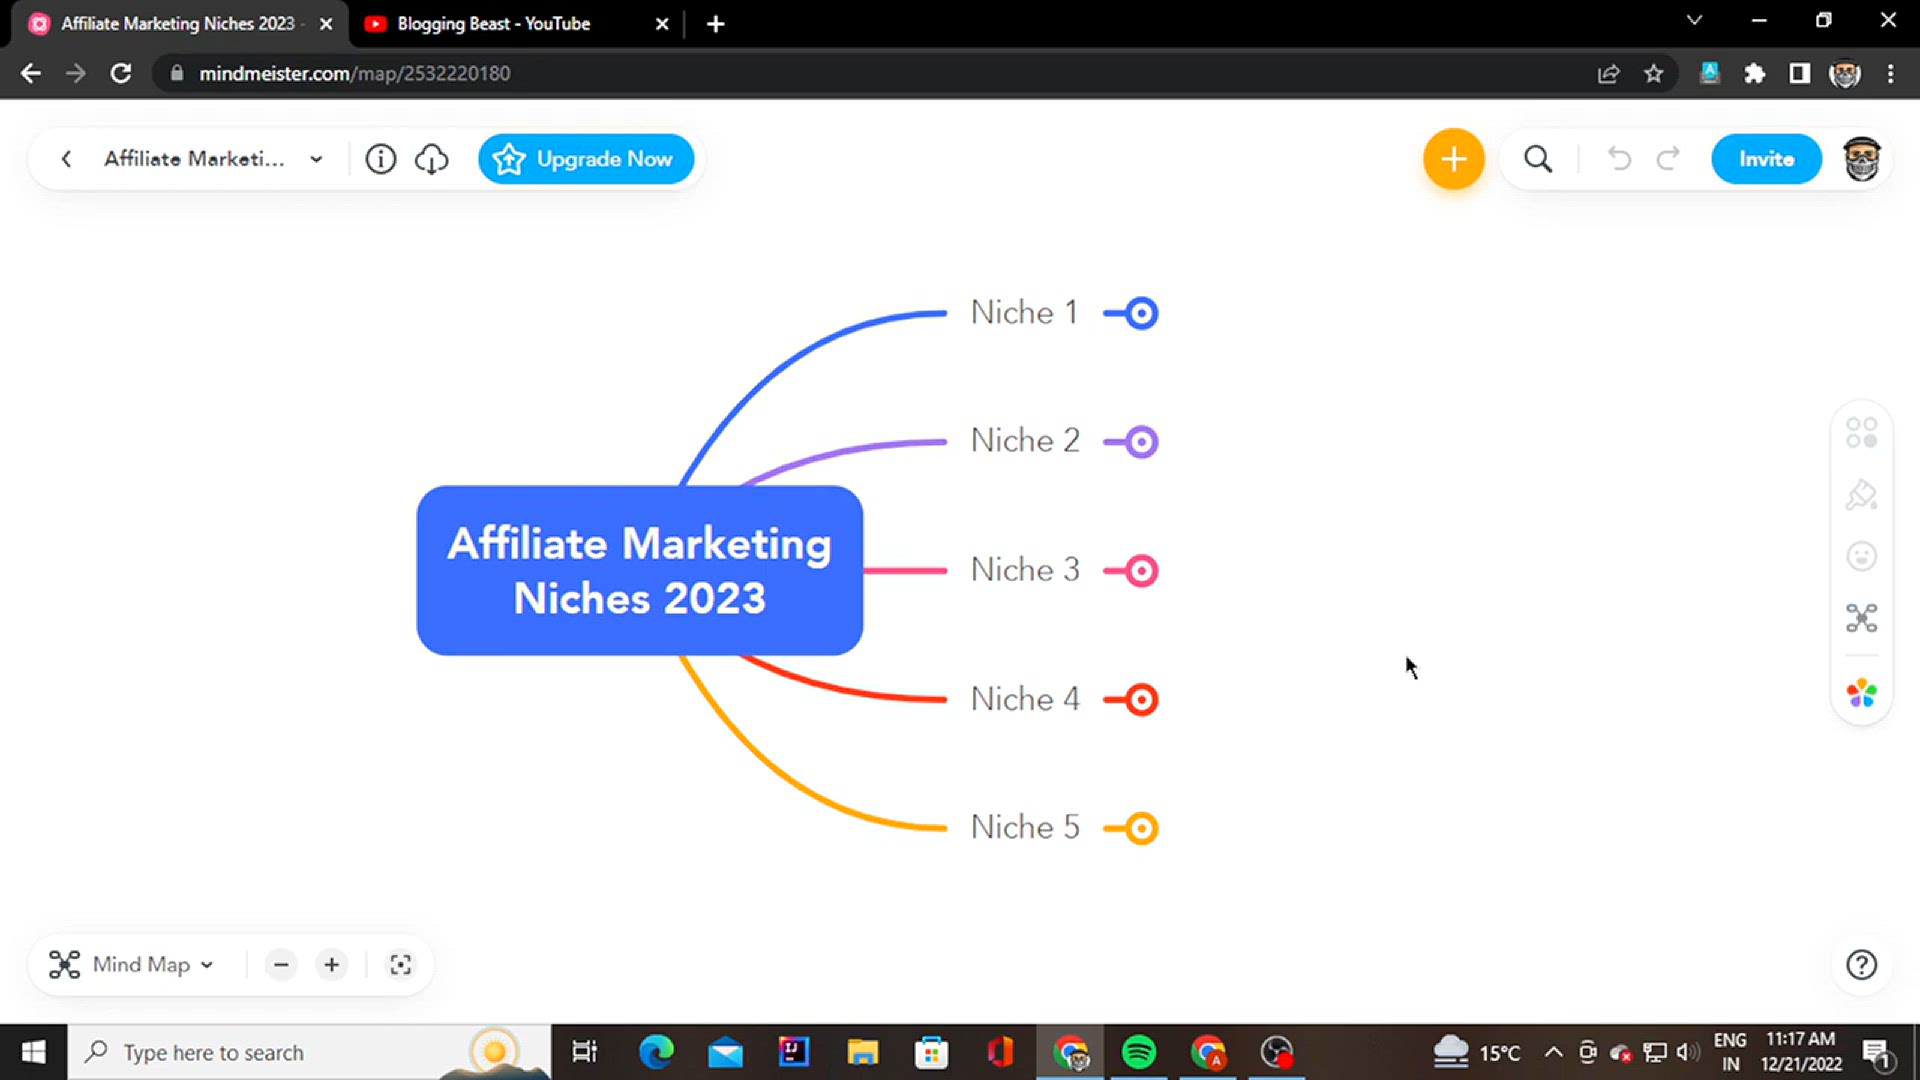Screen dimensions: 1920x1080
Task: Open the map layout sidebar icon
Action: pos(1861,618)
